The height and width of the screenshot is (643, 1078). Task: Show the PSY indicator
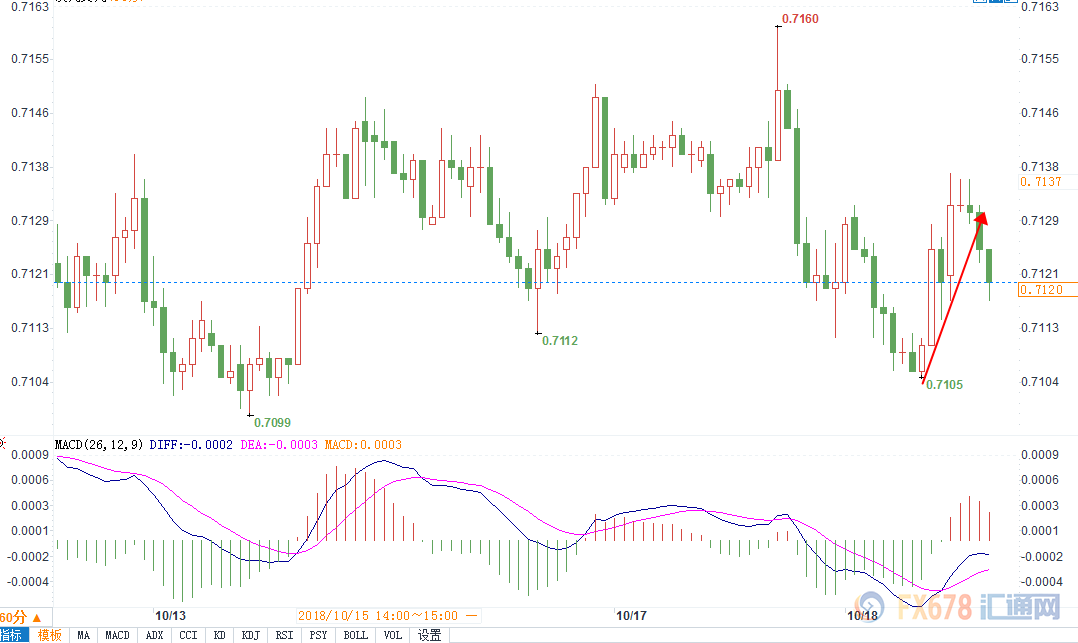pyautogui.click(x=318, y=635)
